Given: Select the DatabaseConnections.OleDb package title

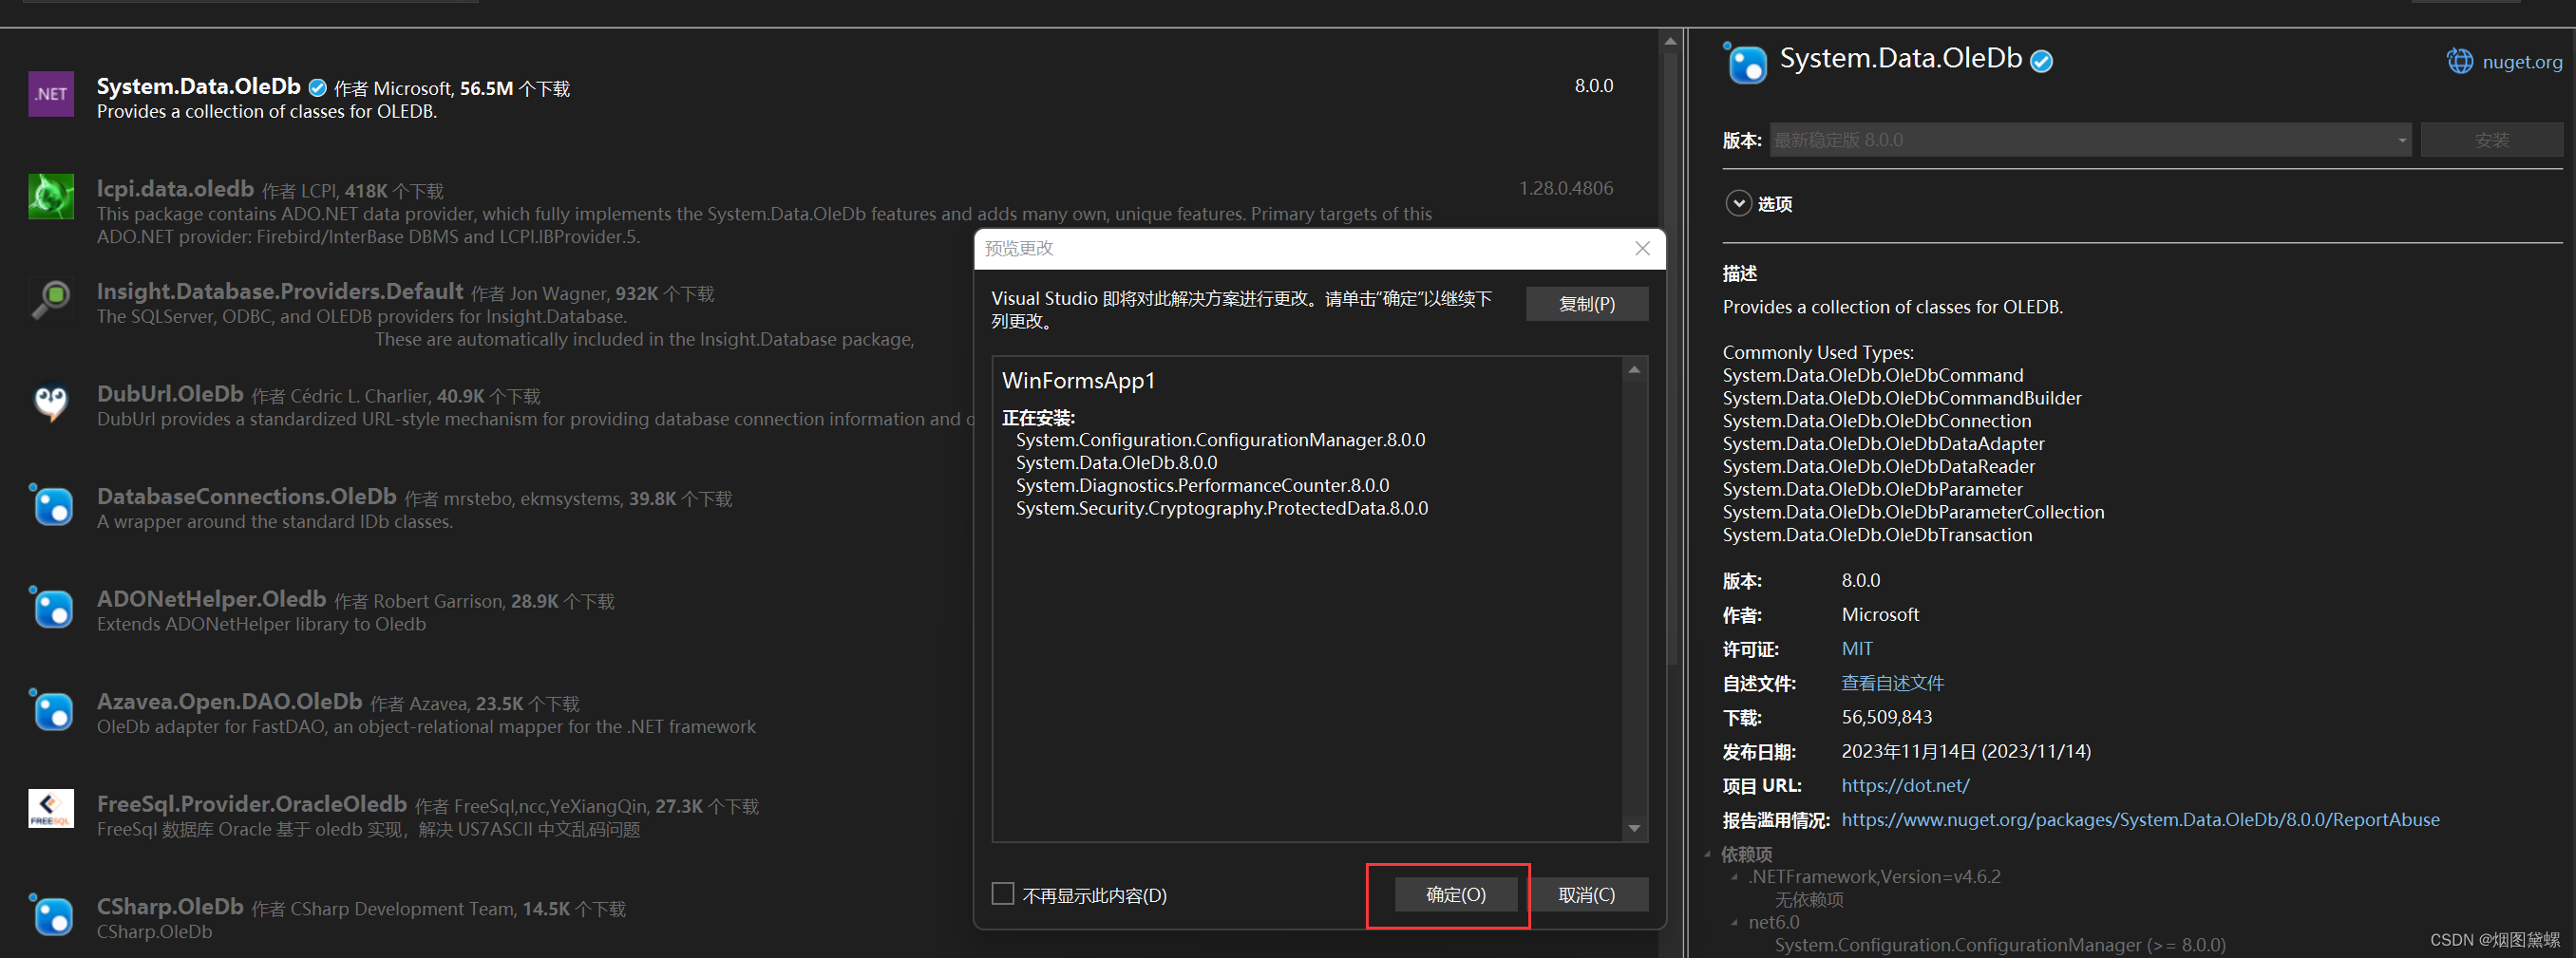Looking at the screenshot, I should pos(247,496).
